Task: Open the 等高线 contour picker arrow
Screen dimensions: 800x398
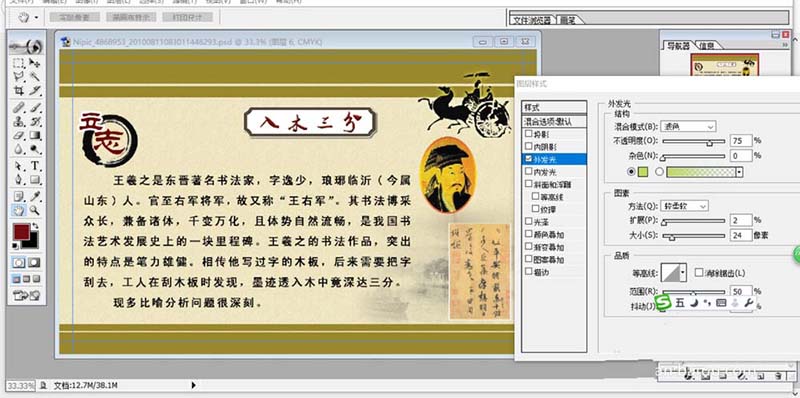Action: [683, 272]
